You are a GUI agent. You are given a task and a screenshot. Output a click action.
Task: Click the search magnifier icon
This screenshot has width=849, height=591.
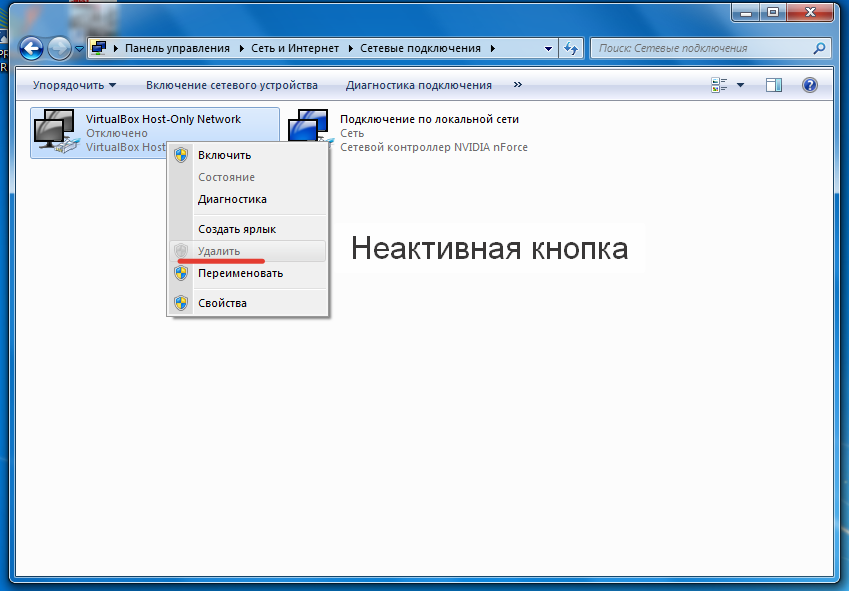pyautogui.click(x=819, y=48)
